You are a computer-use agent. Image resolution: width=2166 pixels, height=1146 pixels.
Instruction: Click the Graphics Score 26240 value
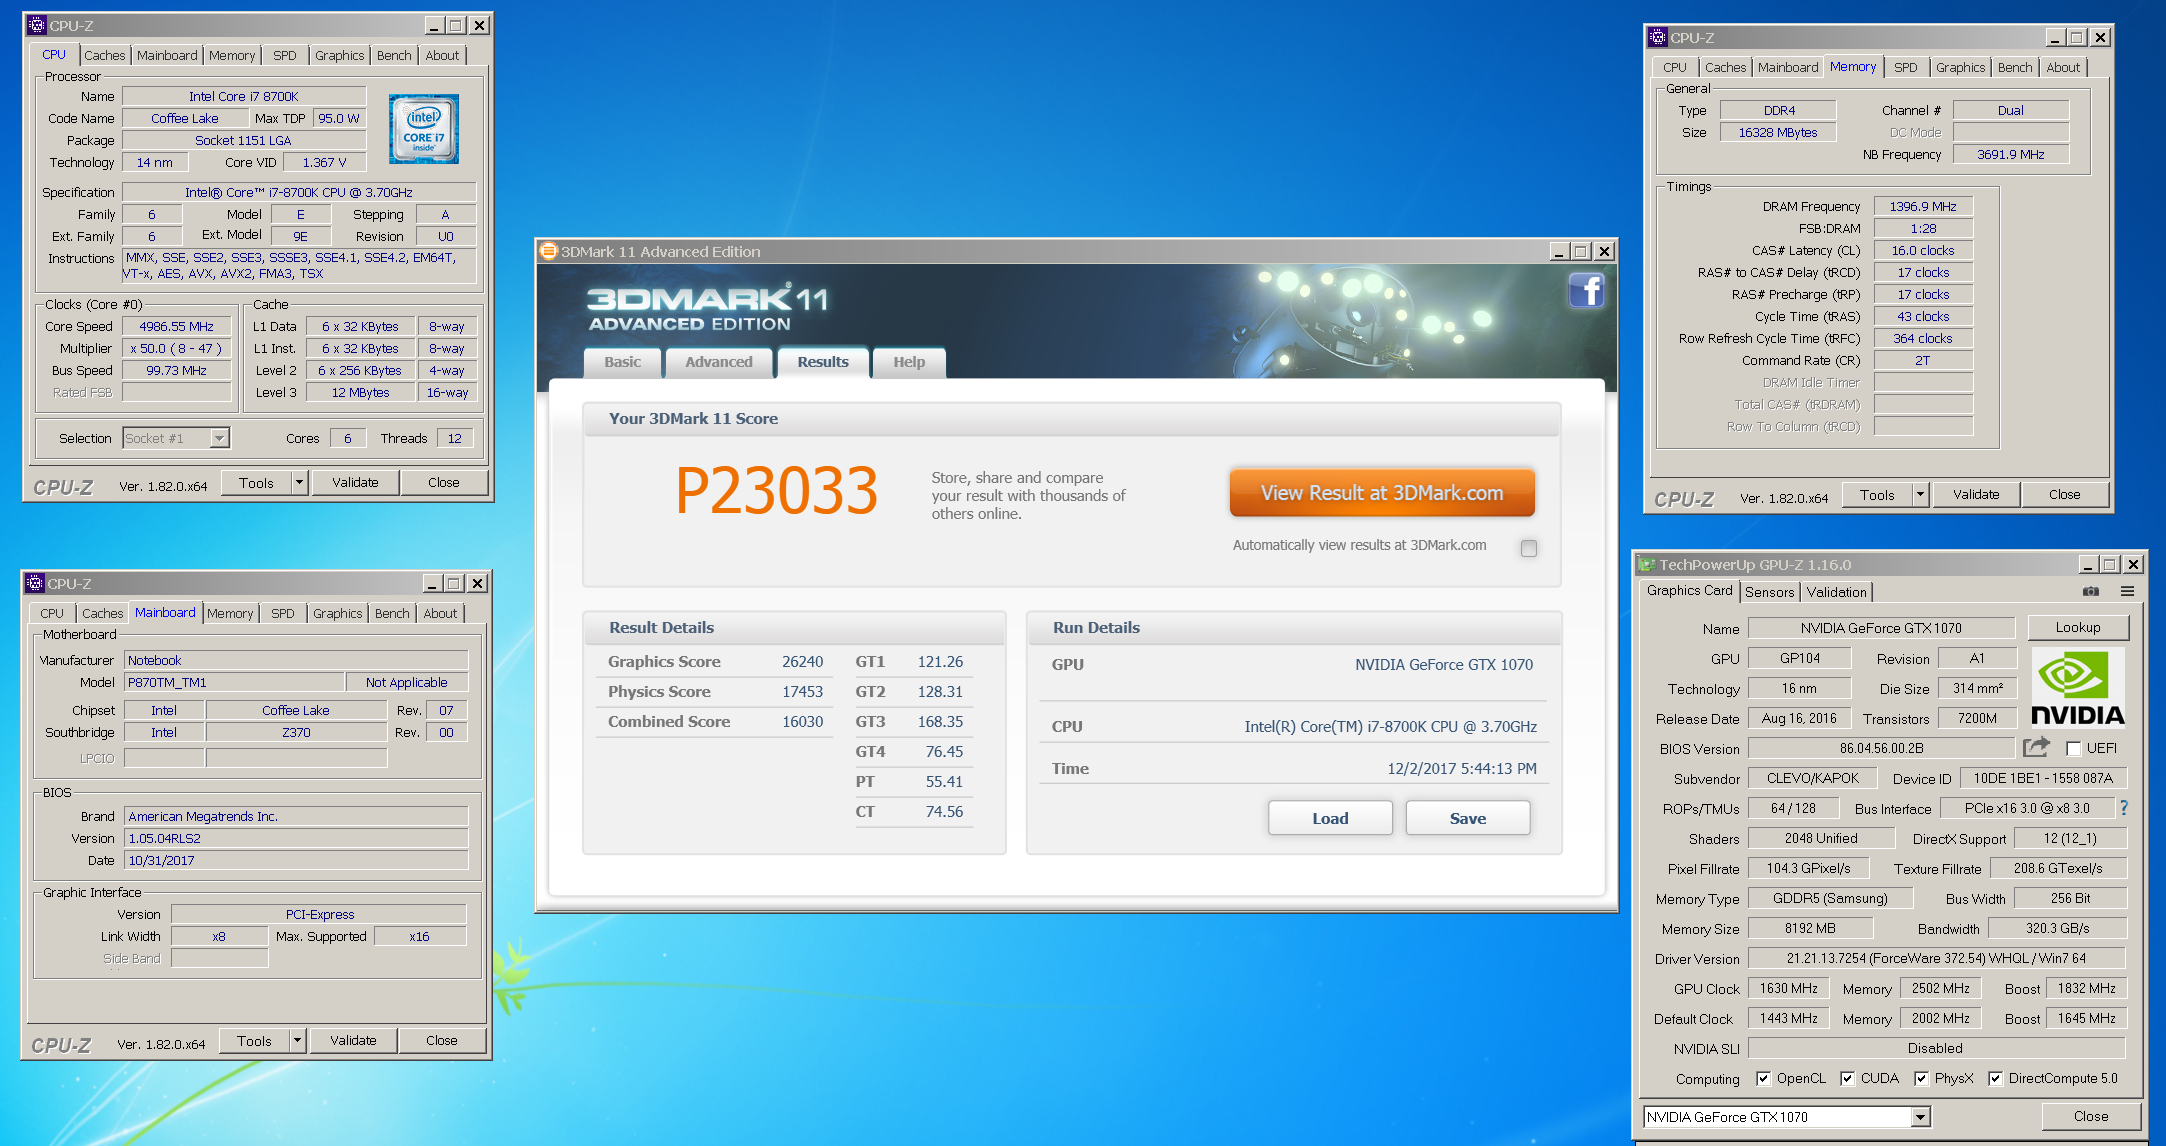802,662
